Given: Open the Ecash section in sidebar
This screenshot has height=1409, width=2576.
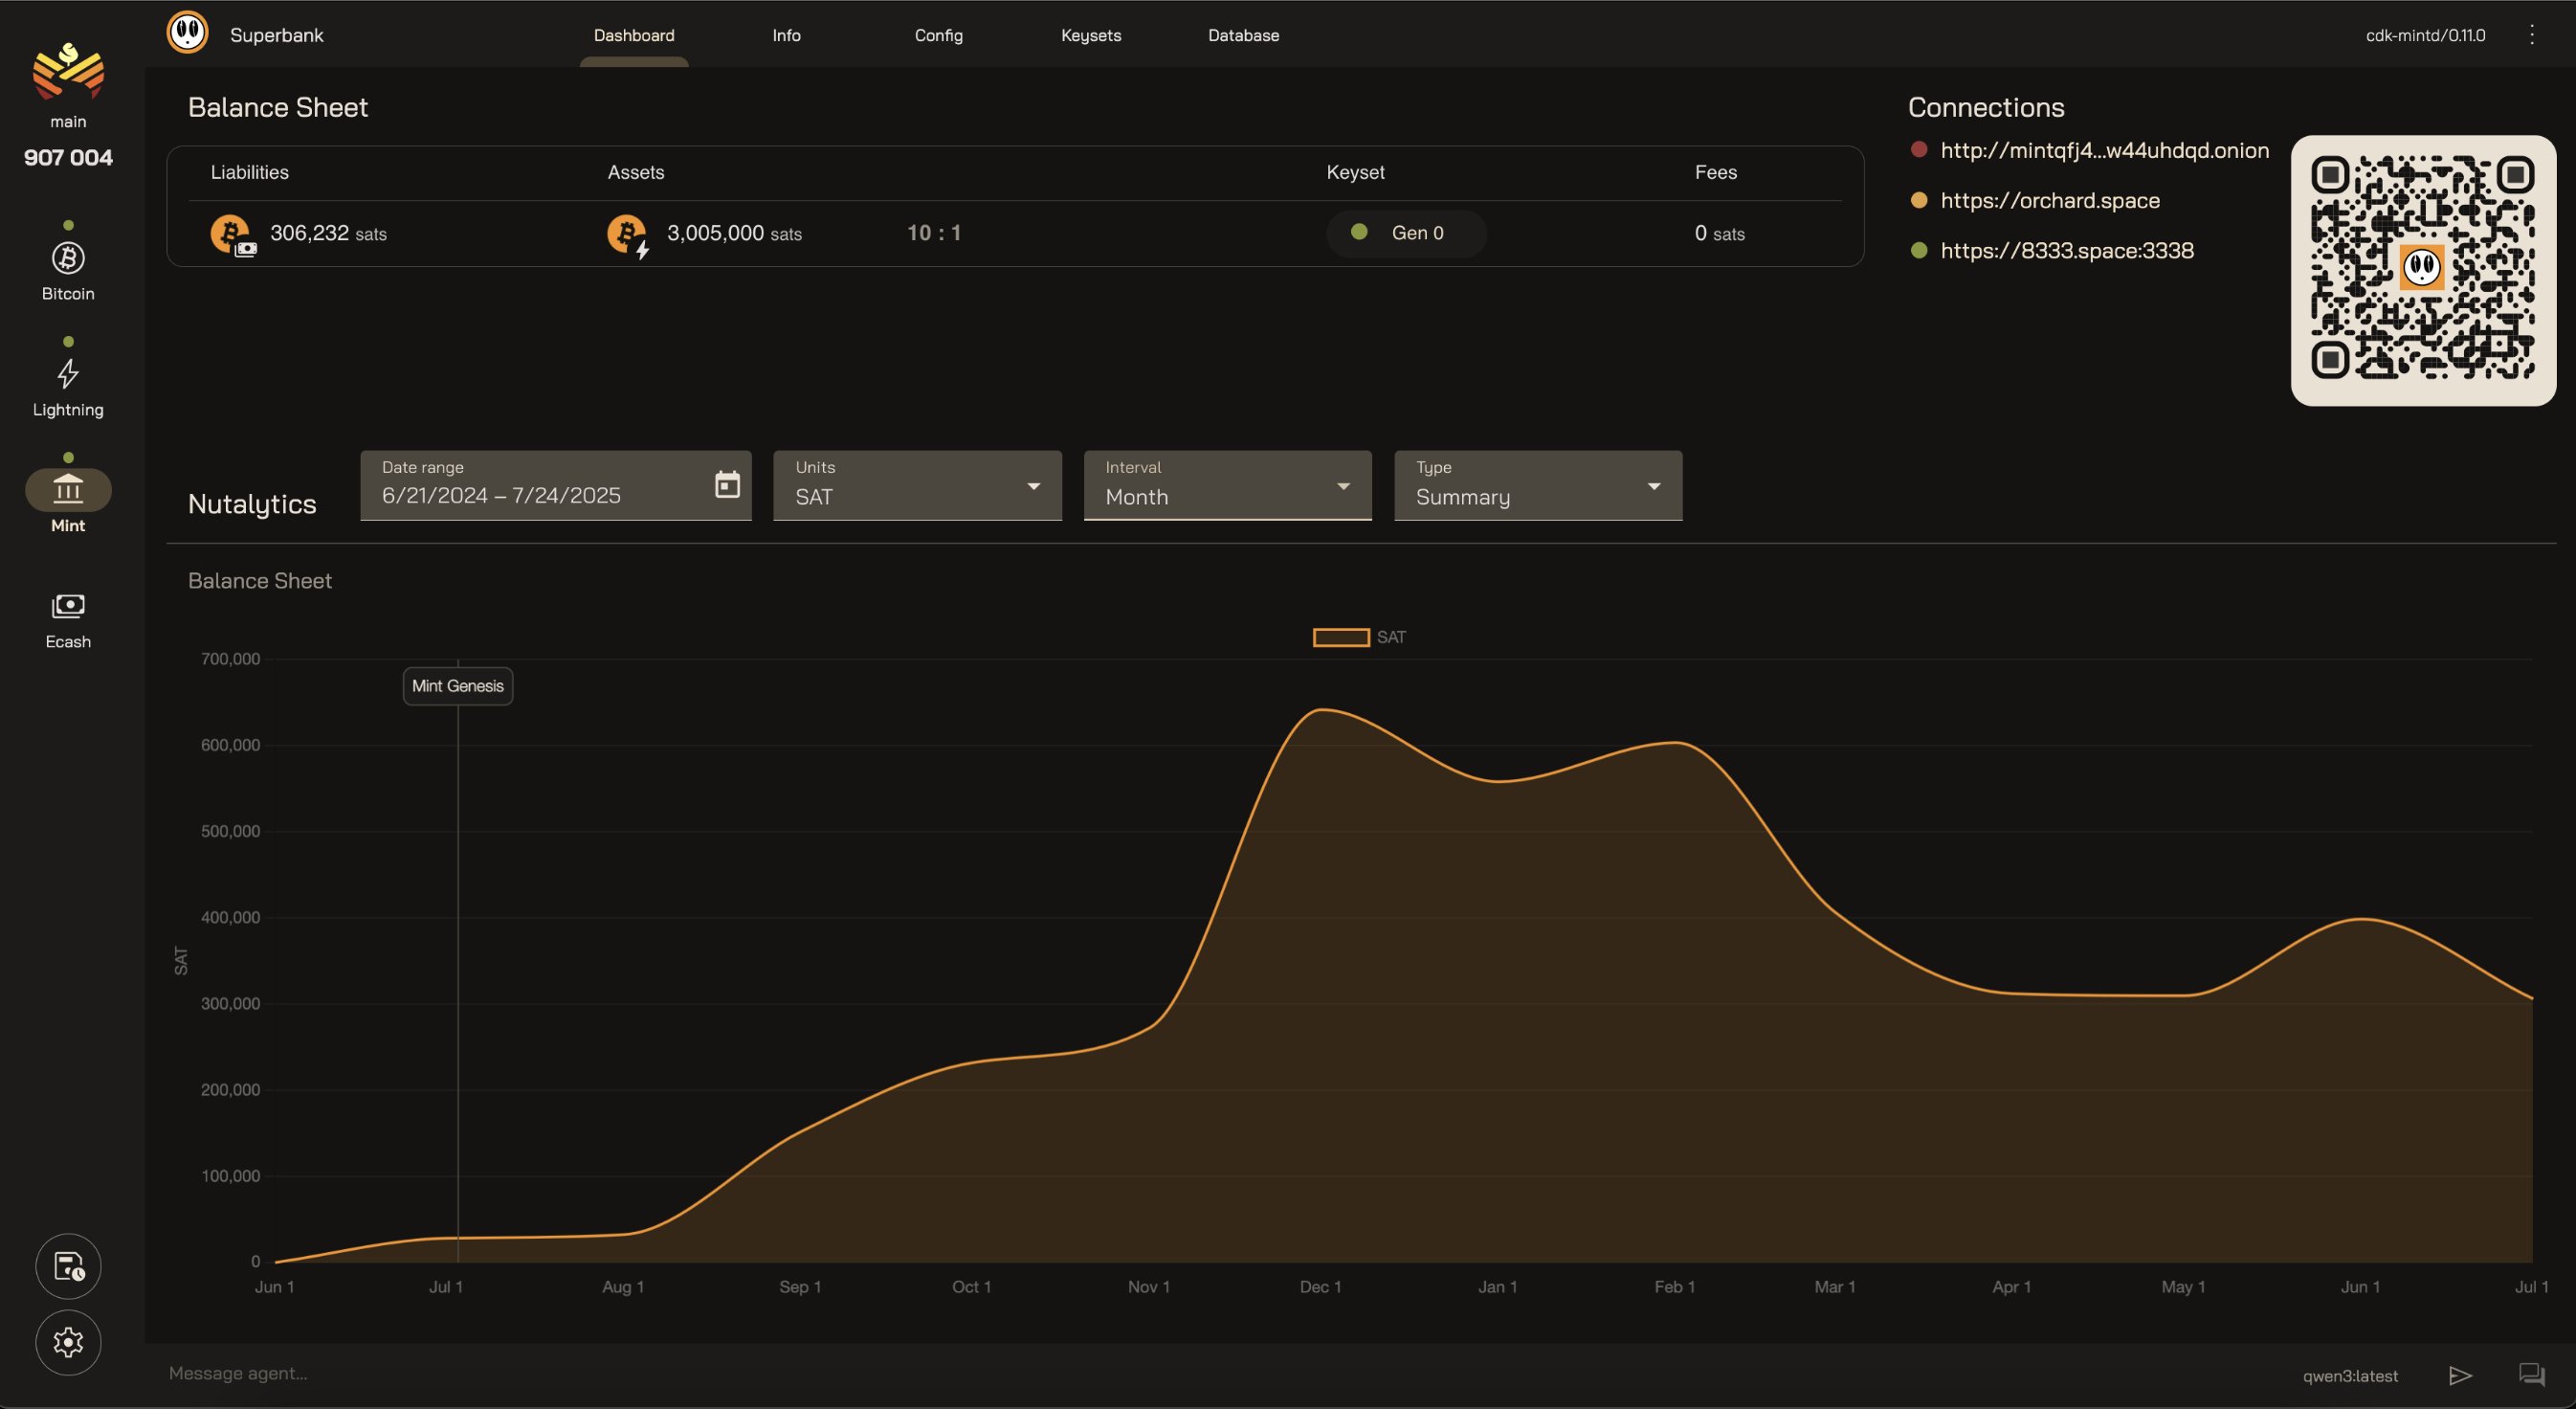Looking at the screenshot, I should coord(68,618).
